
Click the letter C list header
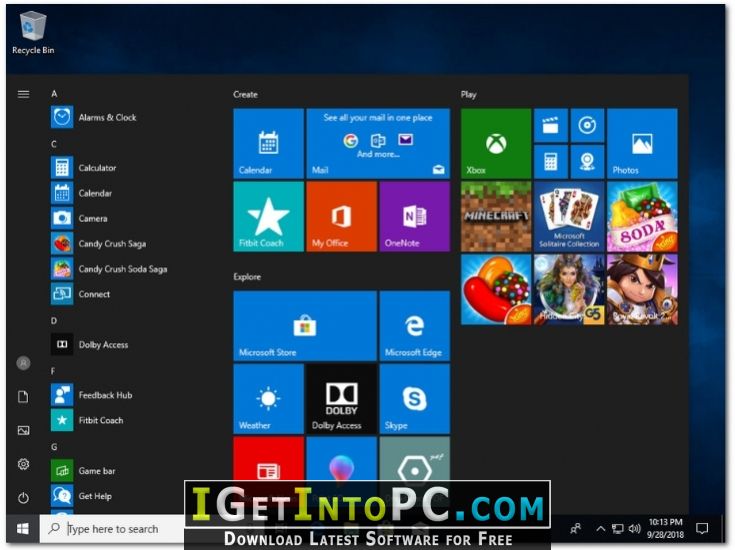[x=54, y=144]
